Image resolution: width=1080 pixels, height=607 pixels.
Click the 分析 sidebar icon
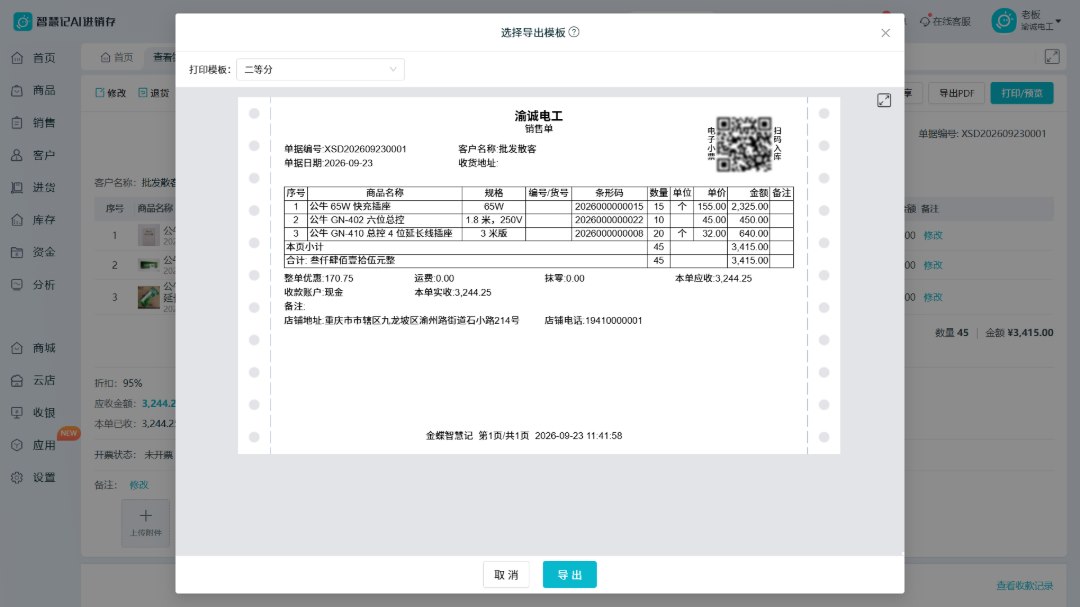pyautogui.click(x=17, y=285)
